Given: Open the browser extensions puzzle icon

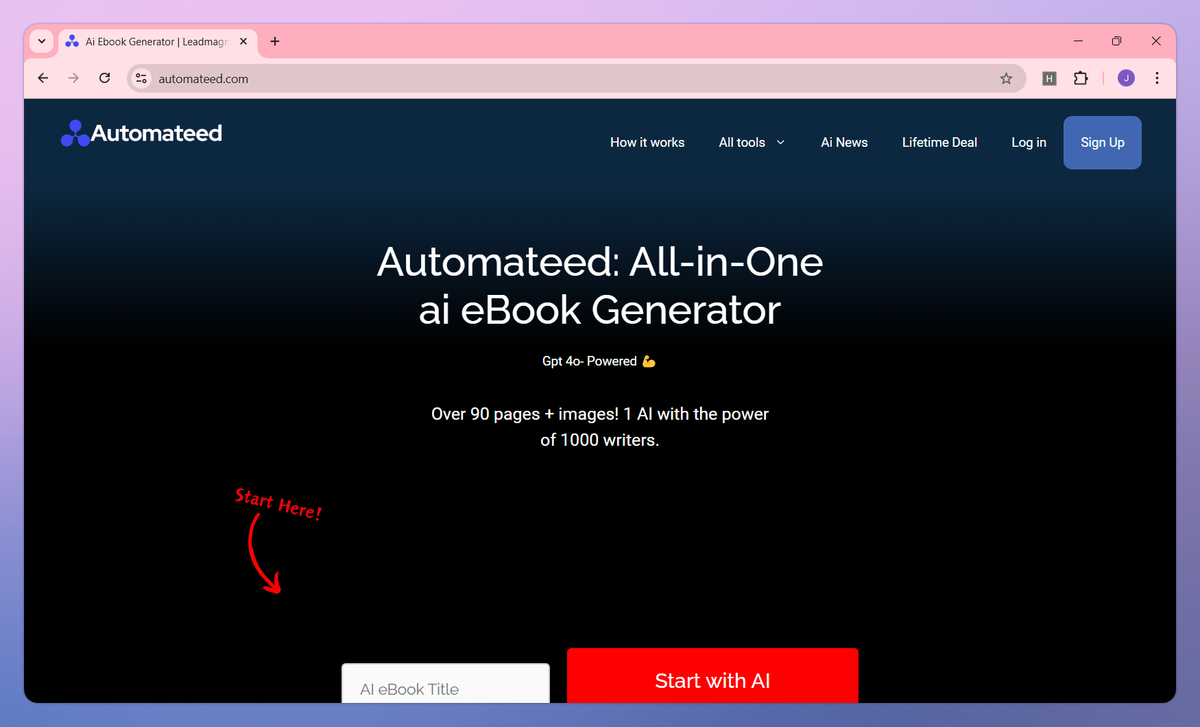Looking at the screenshot, I should tap(1081, 78).
